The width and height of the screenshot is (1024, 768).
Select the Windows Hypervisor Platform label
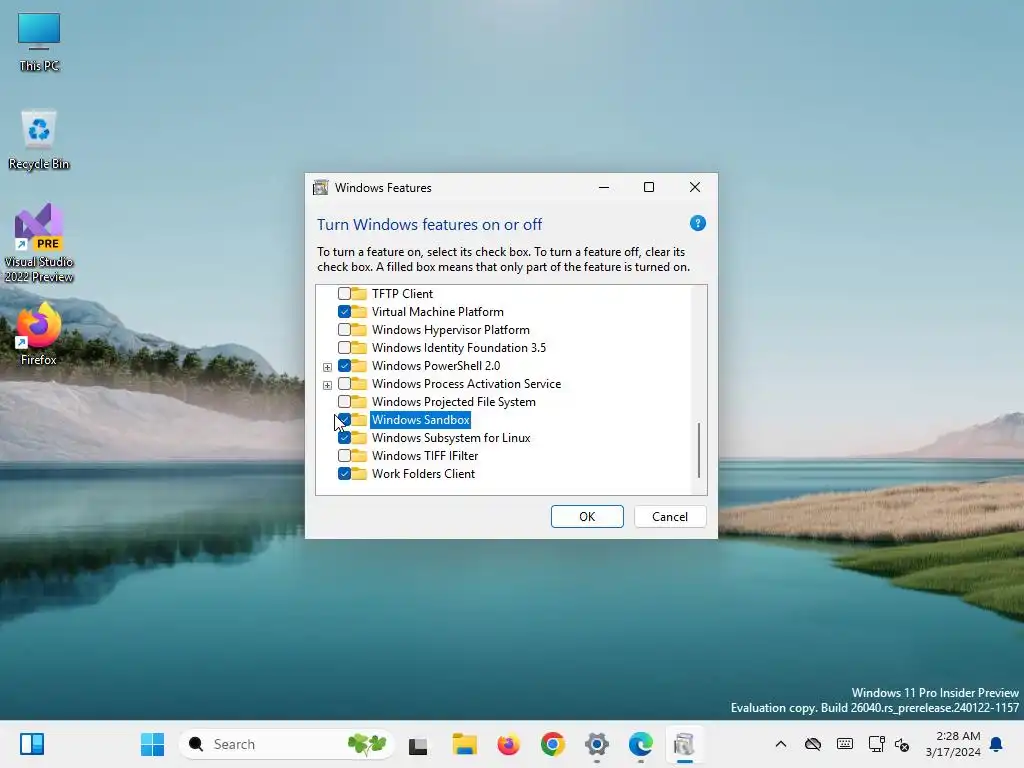click(x=451, y=330)
